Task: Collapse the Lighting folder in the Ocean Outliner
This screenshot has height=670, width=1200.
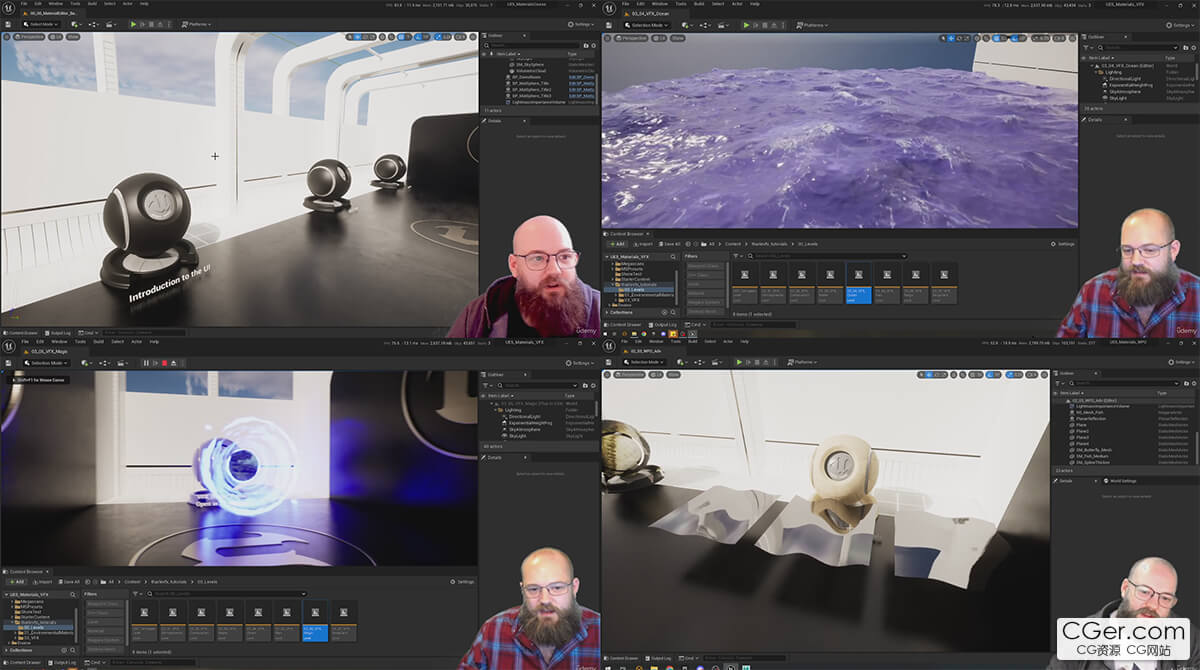Action: 1096,72
